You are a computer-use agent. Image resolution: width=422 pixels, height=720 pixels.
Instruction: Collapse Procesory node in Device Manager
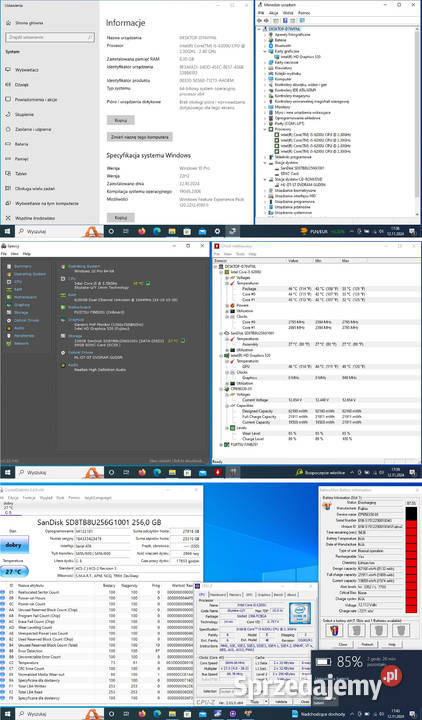coord(265,129)
